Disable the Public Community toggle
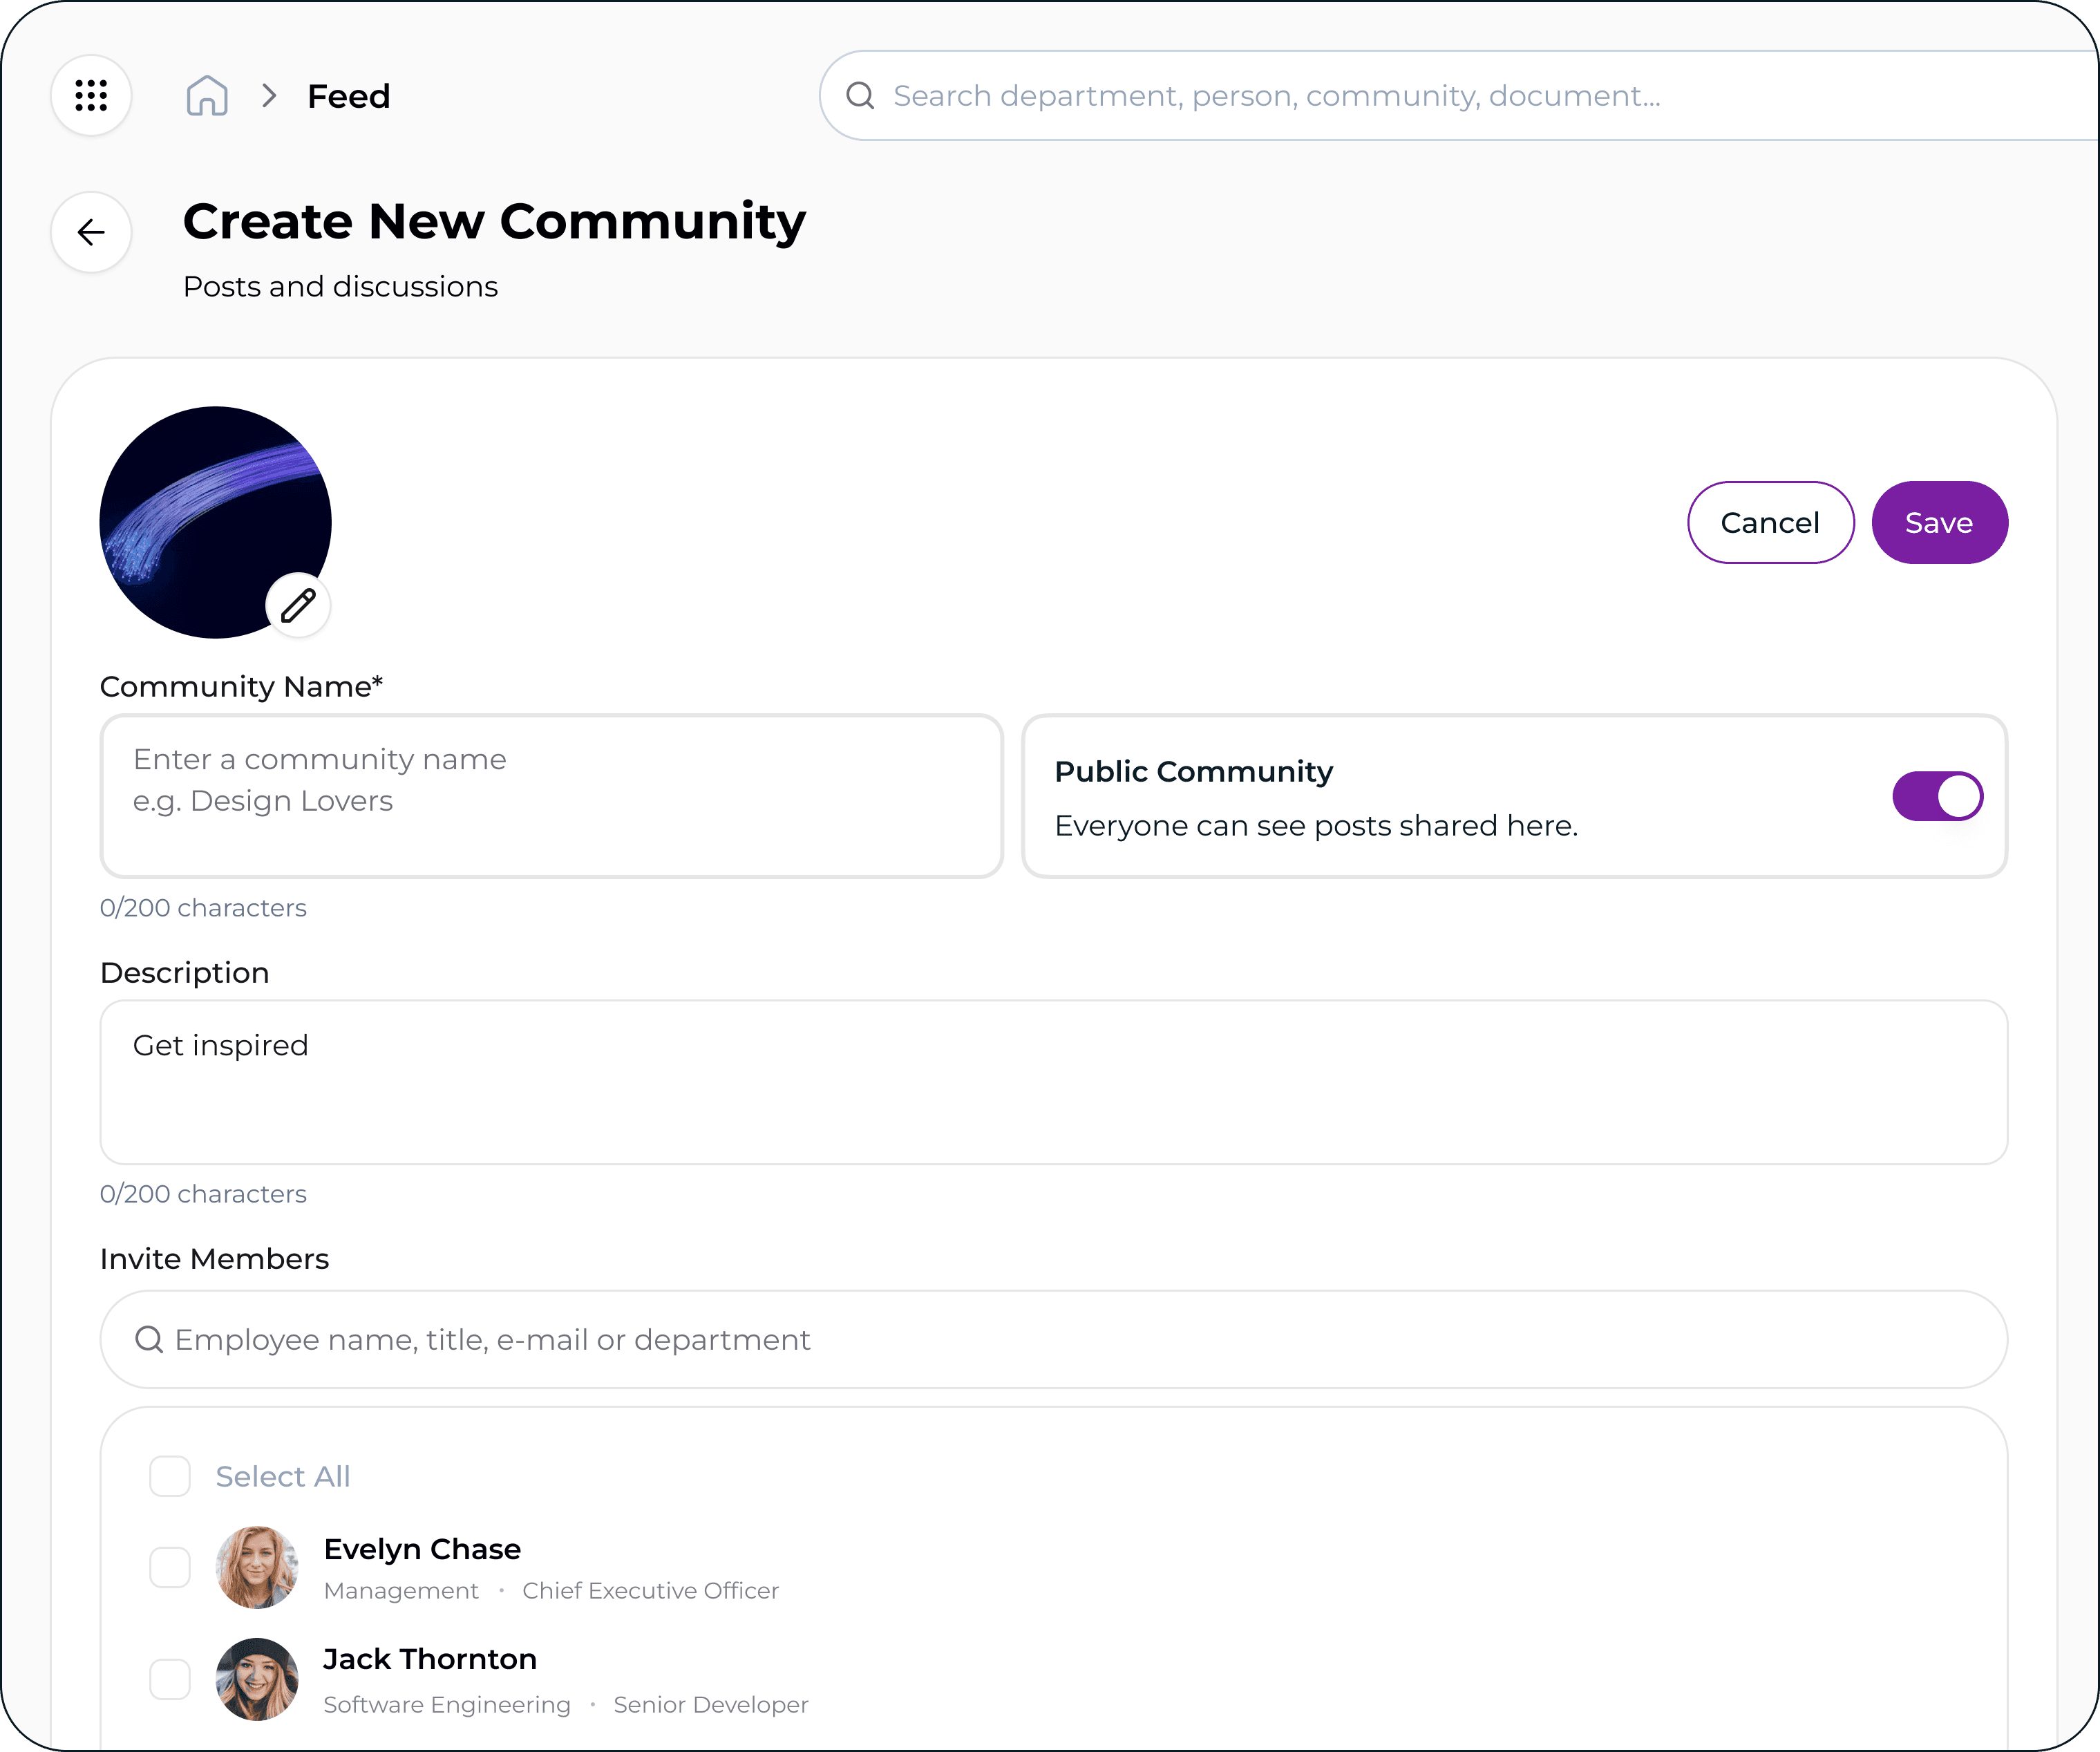Screen dimensions: 2100x1752 click(x=1937, y=796)
